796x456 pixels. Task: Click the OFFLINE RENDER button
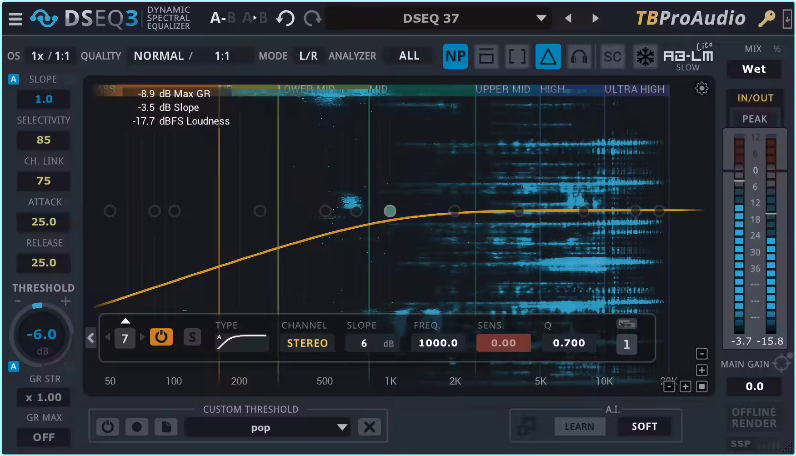pos(754,417)
